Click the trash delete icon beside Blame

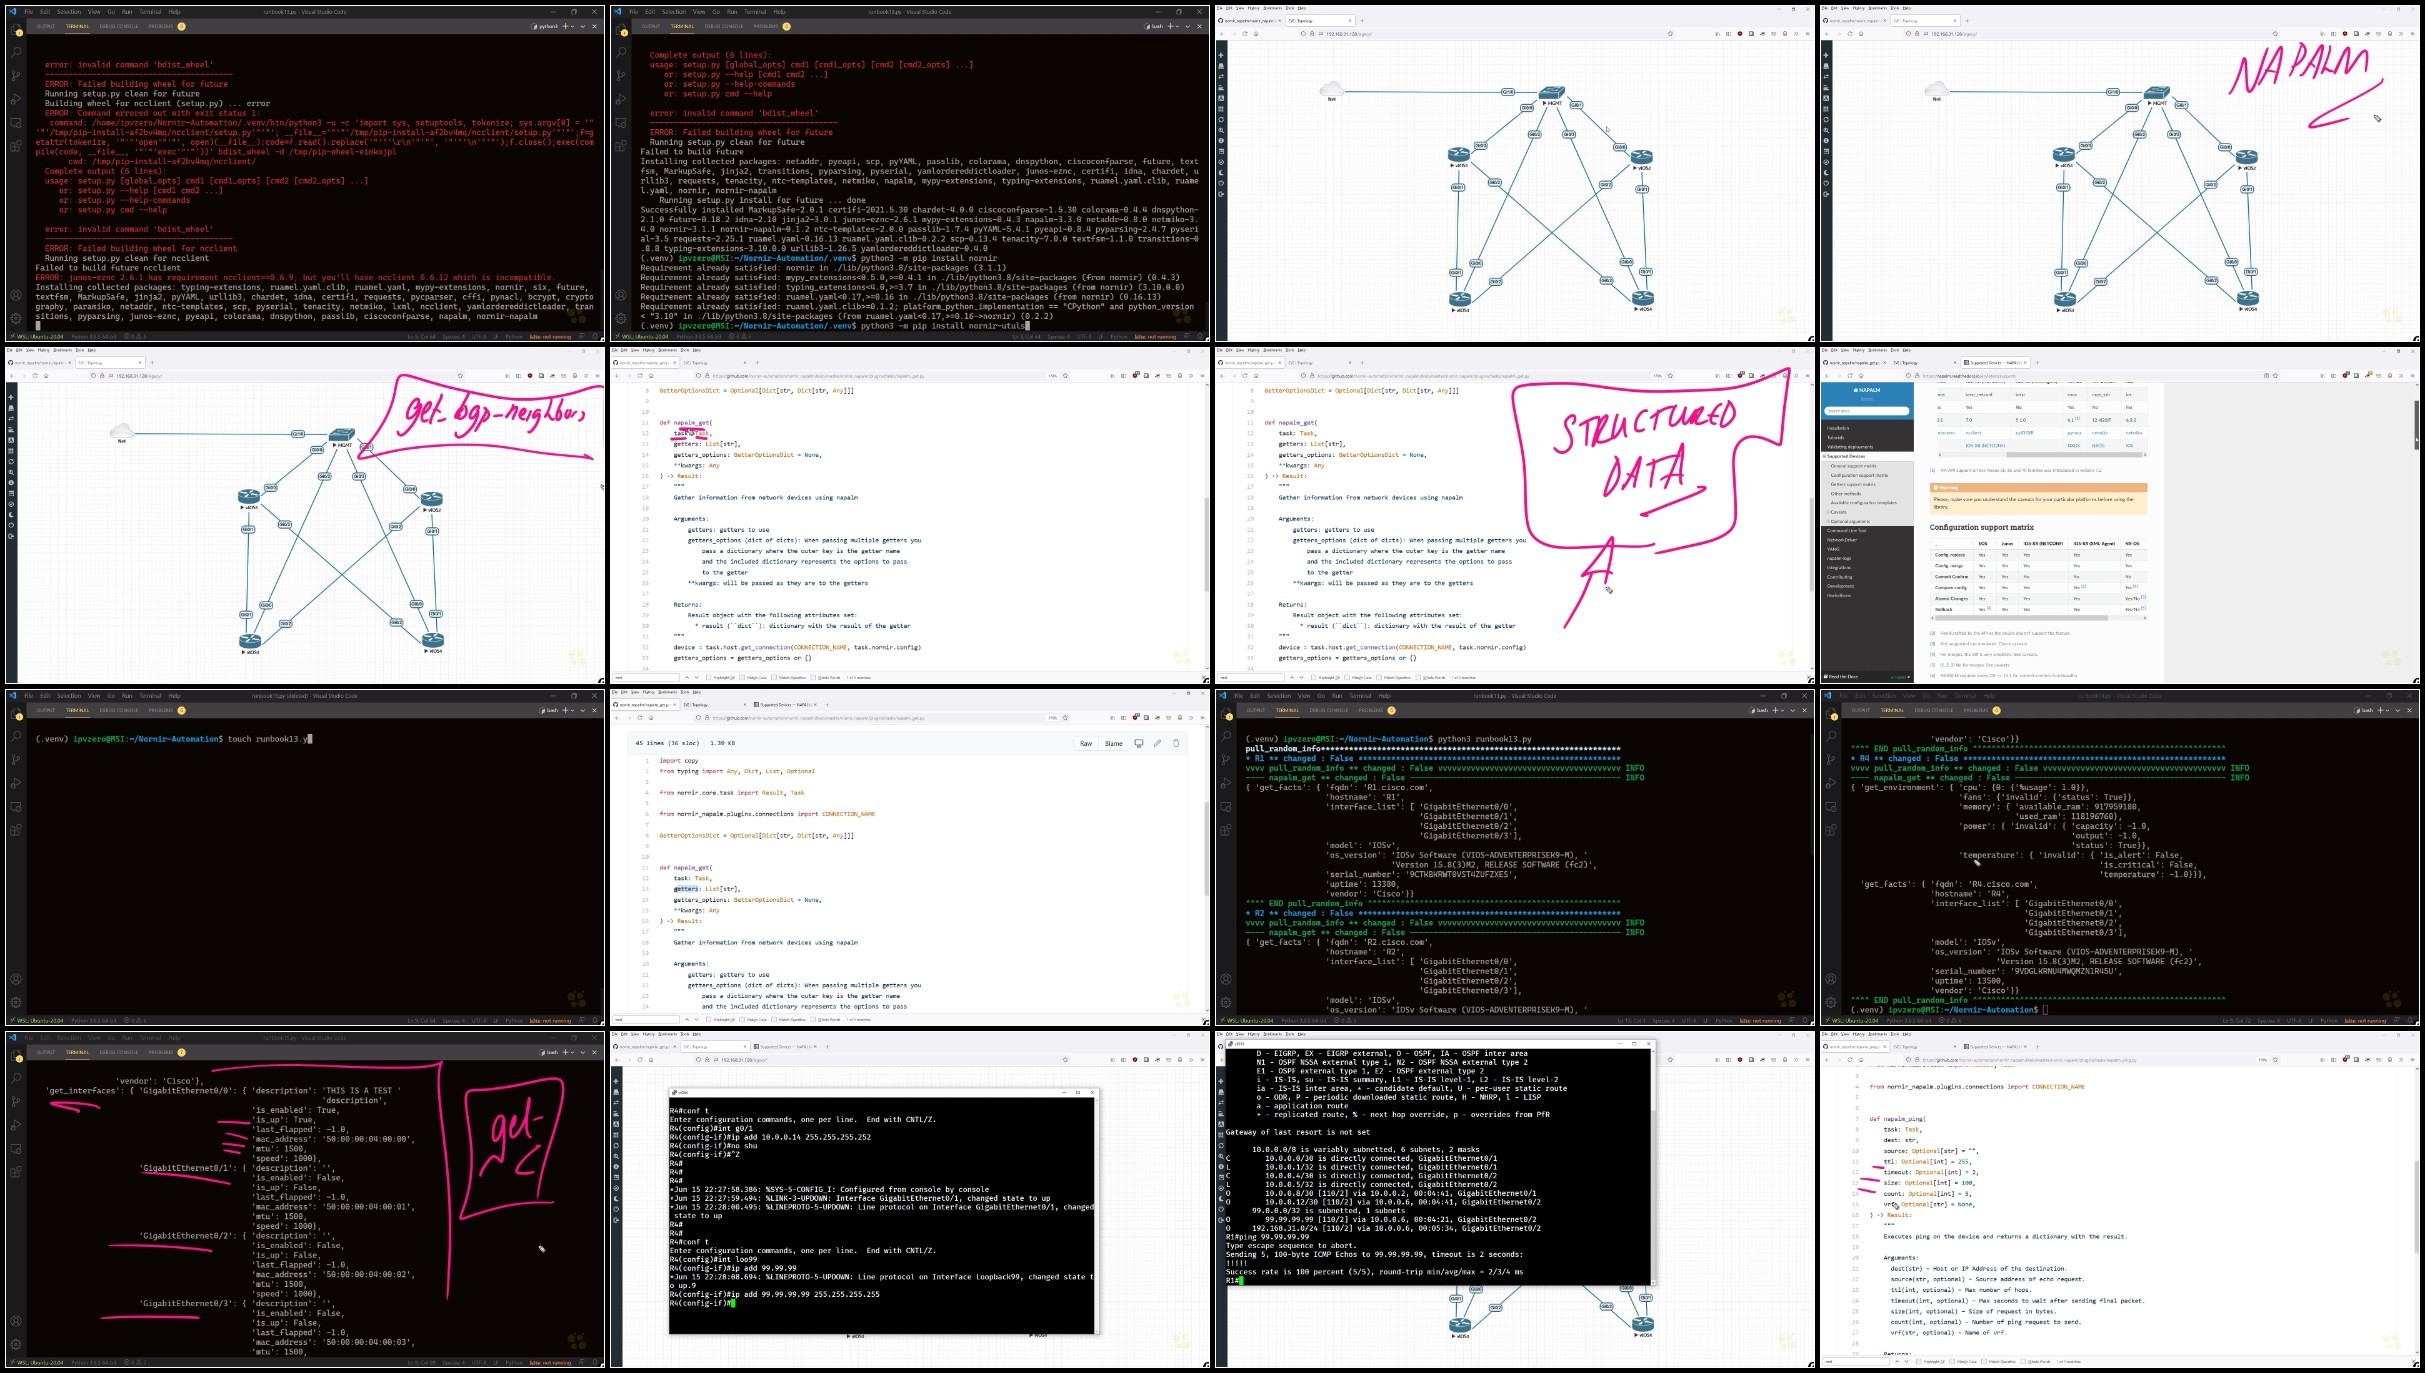[1176, 743]
